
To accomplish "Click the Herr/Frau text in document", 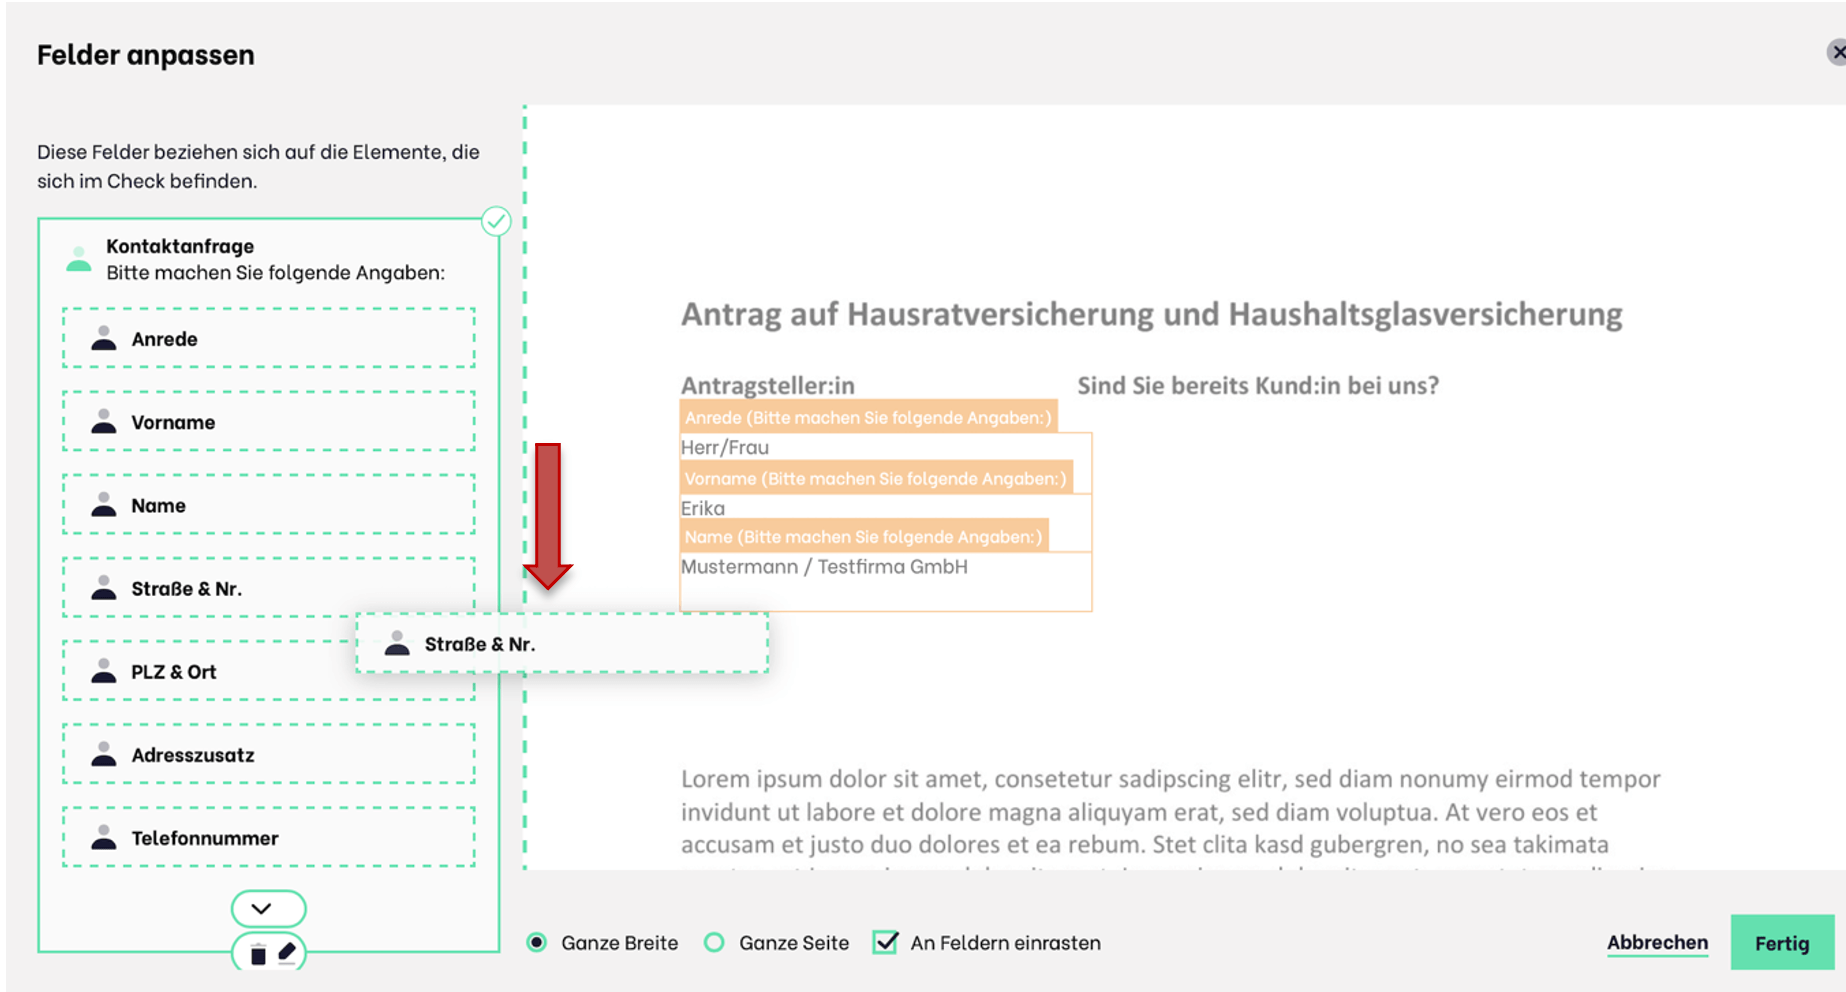I will pyautogui.click(x=725, y=447).
